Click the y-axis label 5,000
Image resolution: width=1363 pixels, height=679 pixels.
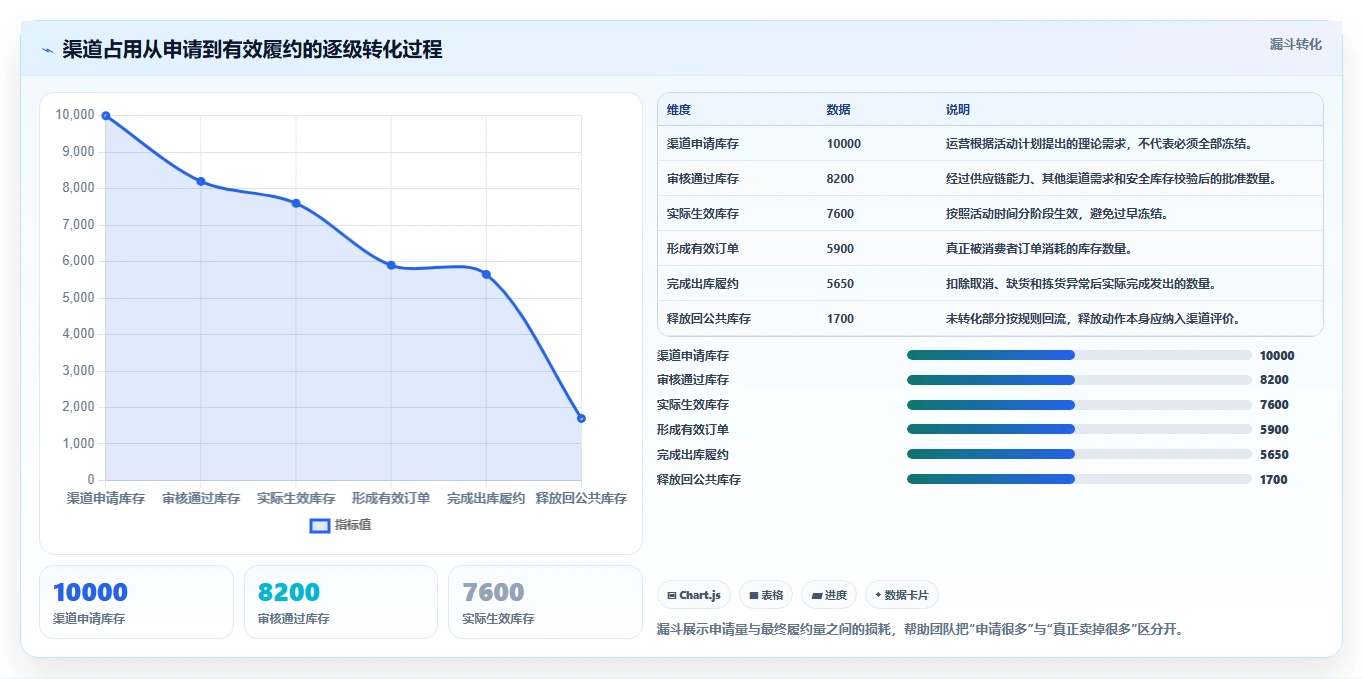[78, 298]
